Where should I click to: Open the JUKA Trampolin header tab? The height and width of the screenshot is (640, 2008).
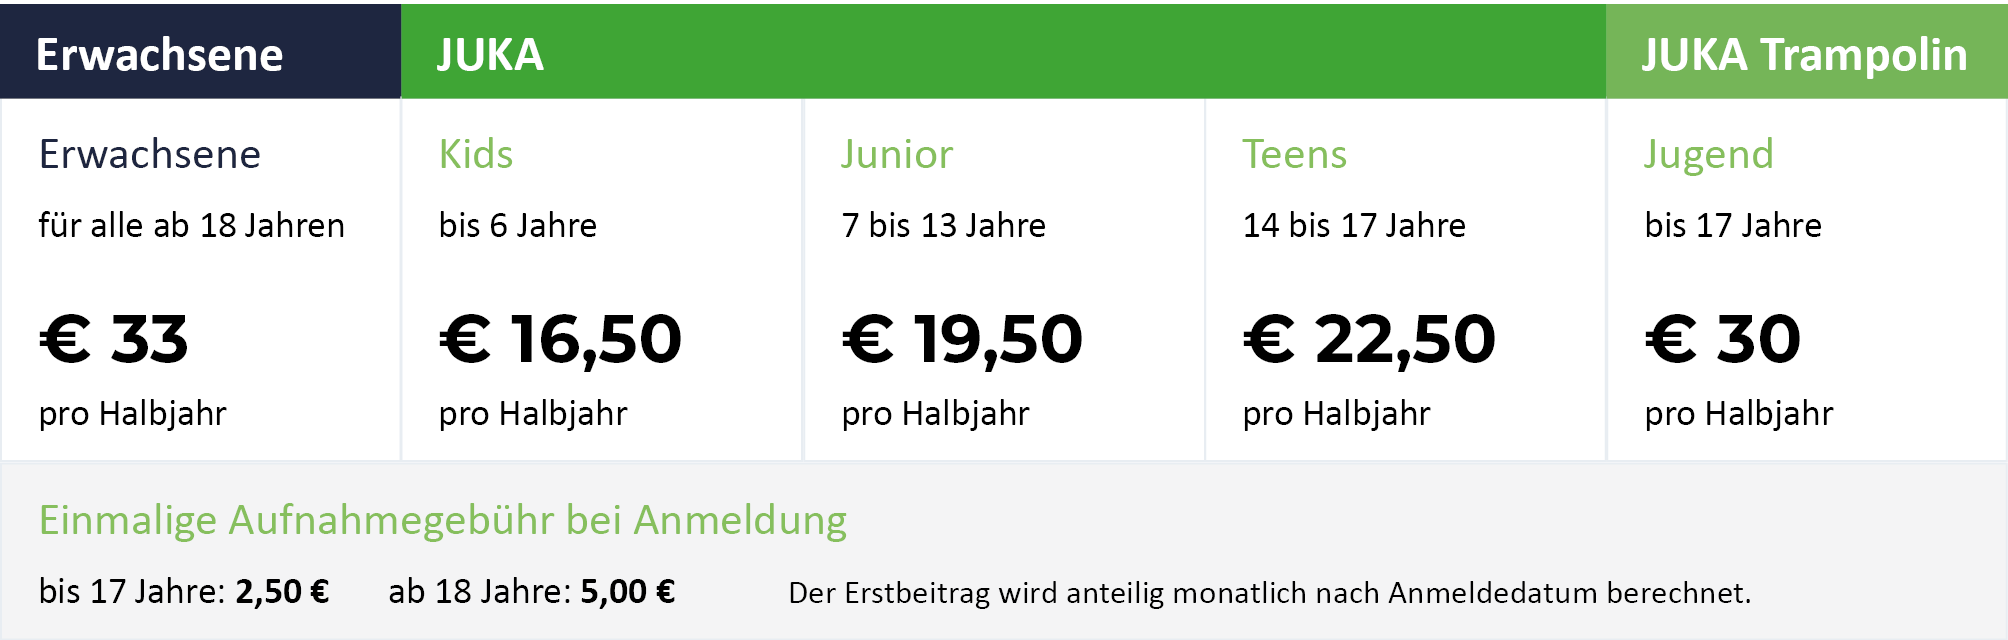coord(1804,54)
